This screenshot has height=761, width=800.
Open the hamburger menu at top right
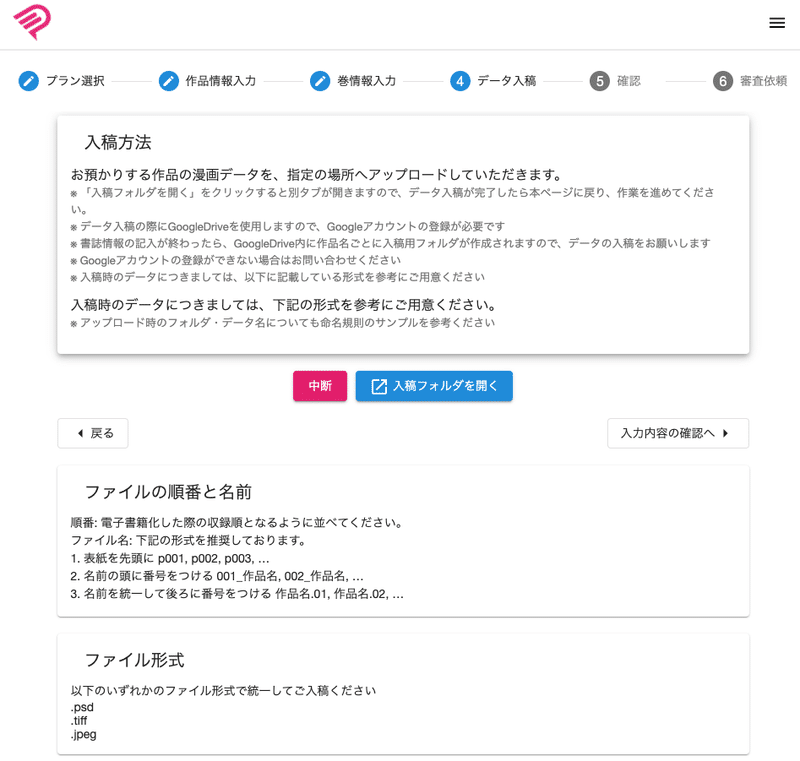point(778,22)
